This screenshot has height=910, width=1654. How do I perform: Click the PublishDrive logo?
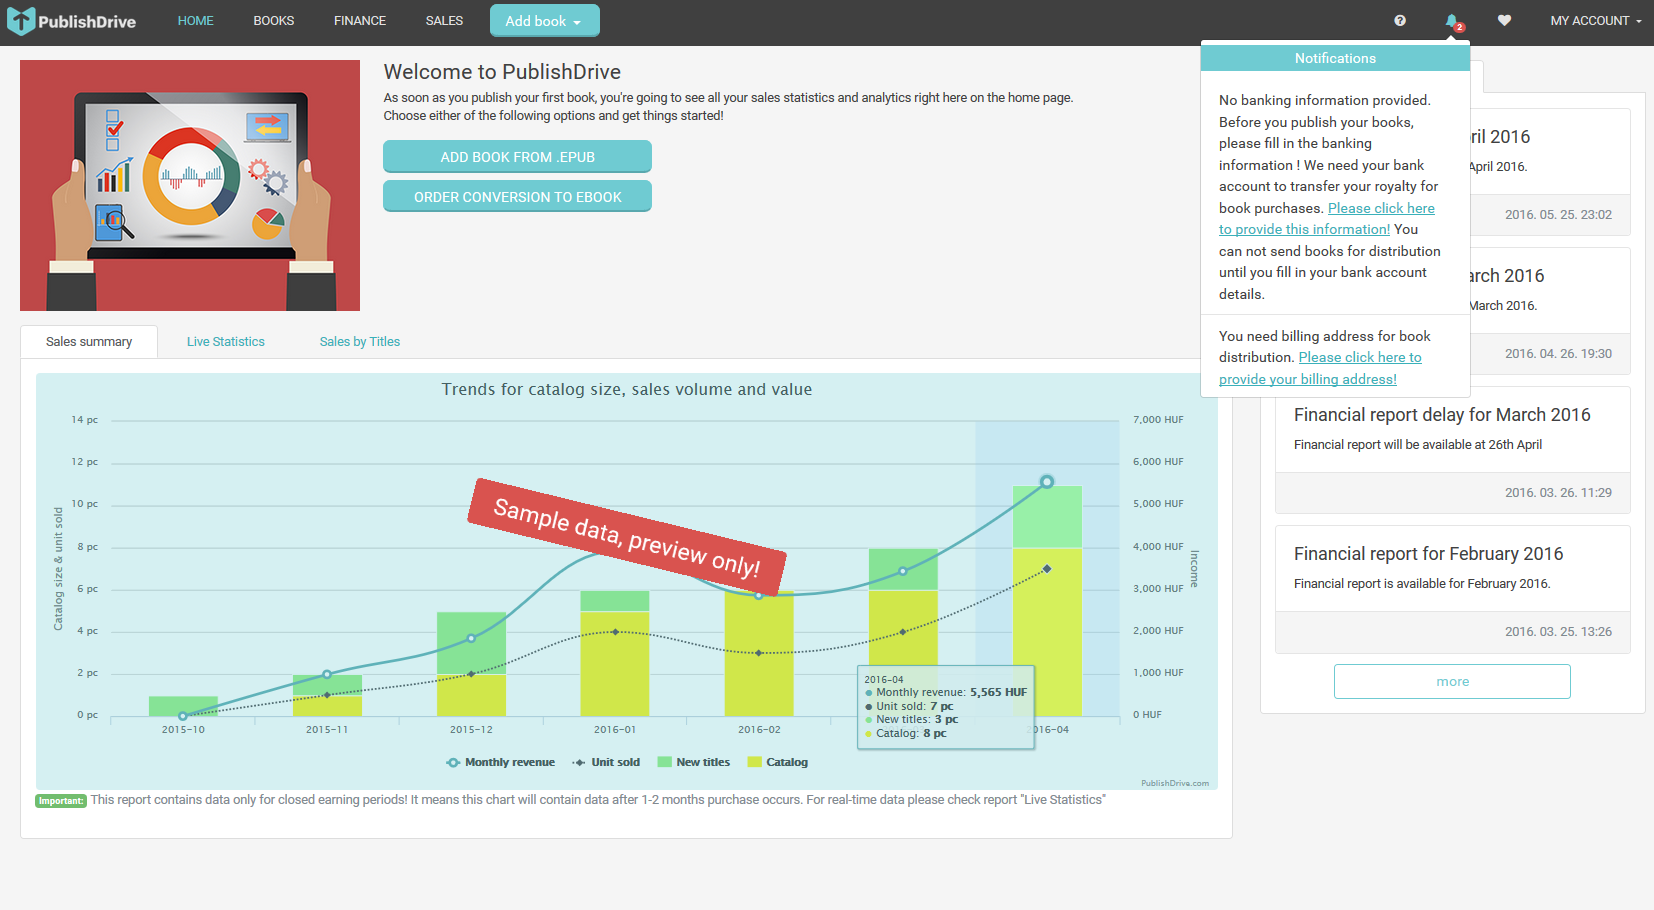pyautogui.click(x=71, y=21)
